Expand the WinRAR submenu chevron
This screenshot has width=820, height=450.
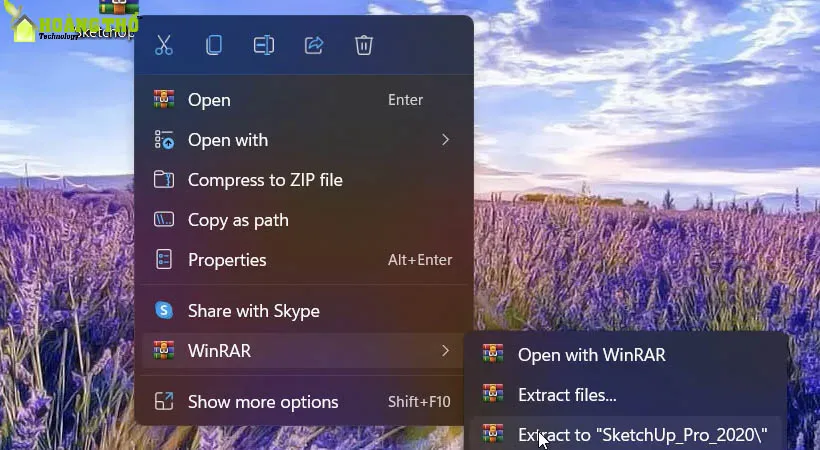pos(445,351)
